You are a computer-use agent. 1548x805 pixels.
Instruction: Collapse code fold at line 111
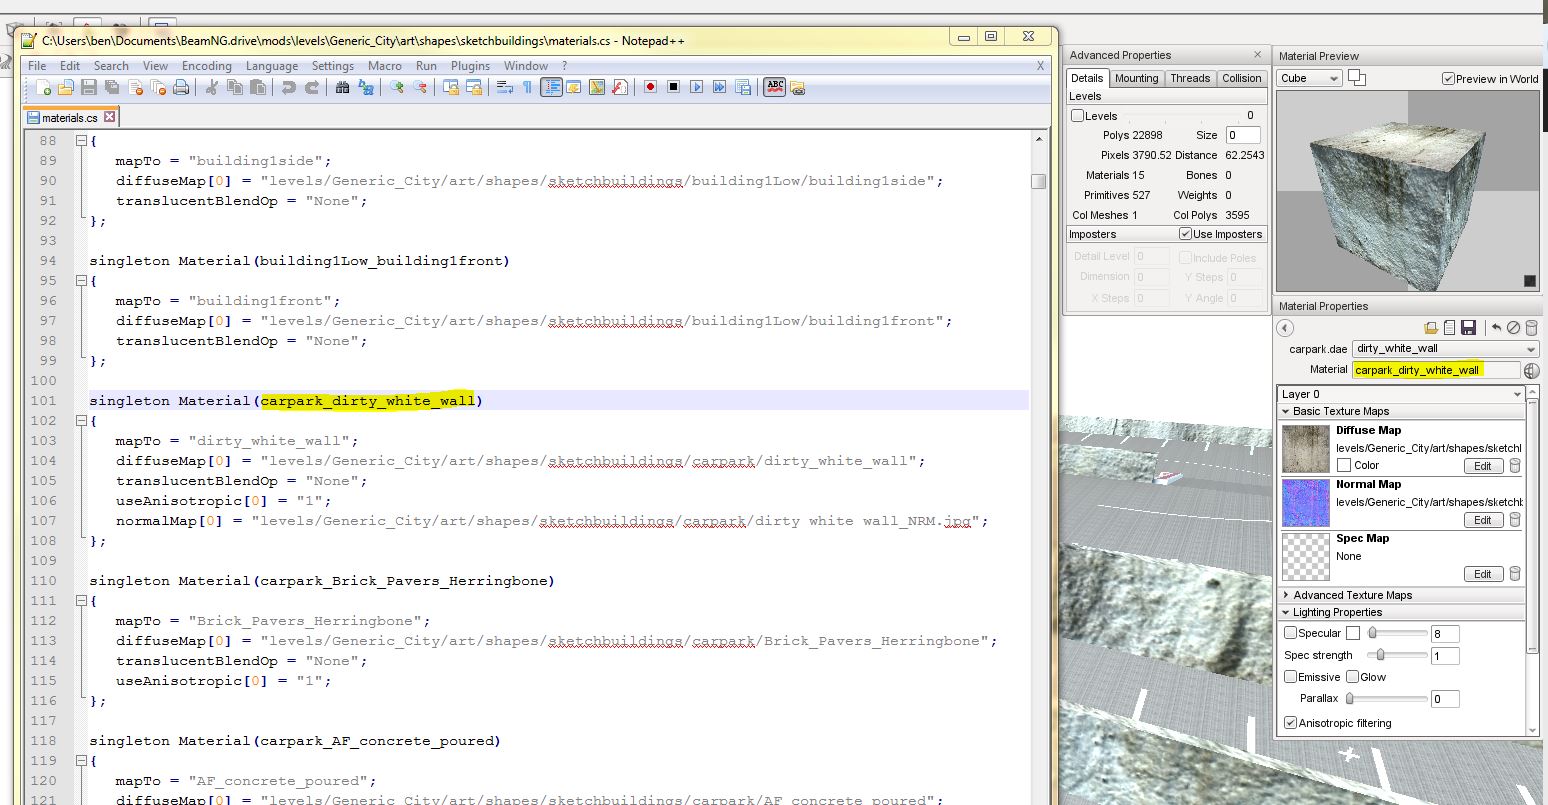pyautogui.click(x=82, y=601)
